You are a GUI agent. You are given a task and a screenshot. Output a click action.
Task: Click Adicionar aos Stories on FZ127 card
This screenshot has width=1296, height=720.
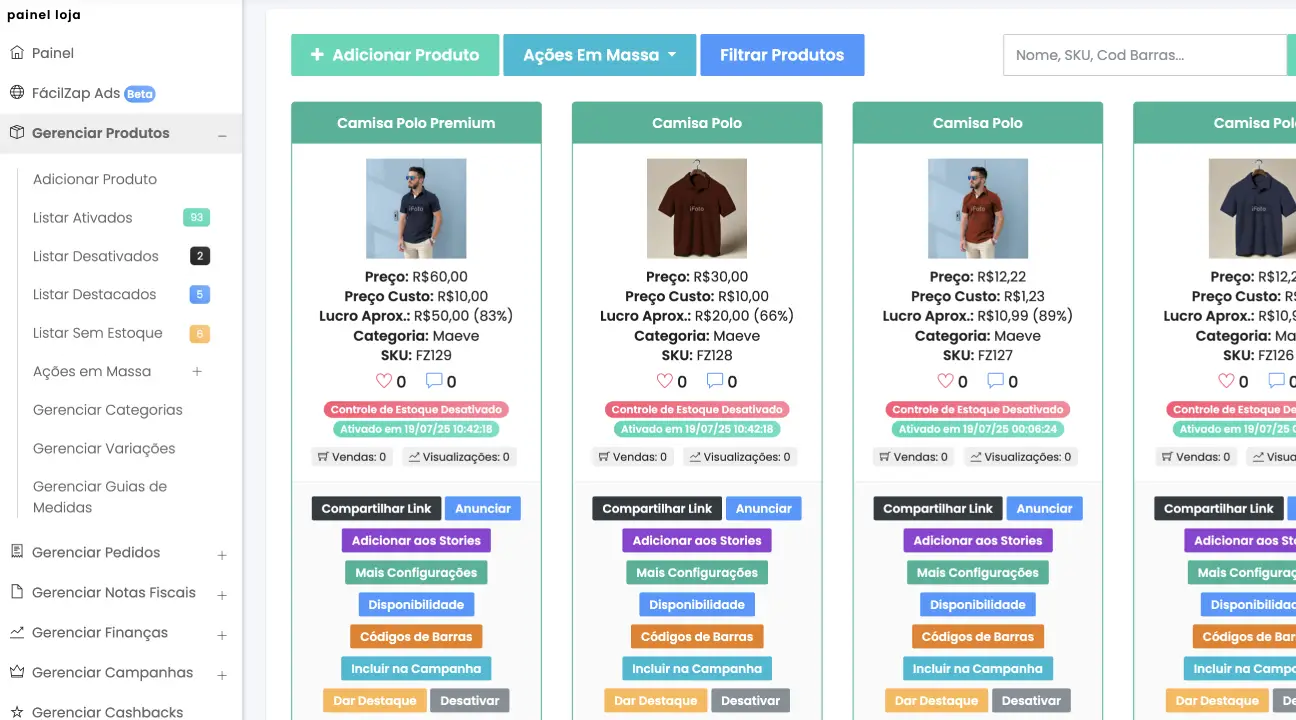978,540
